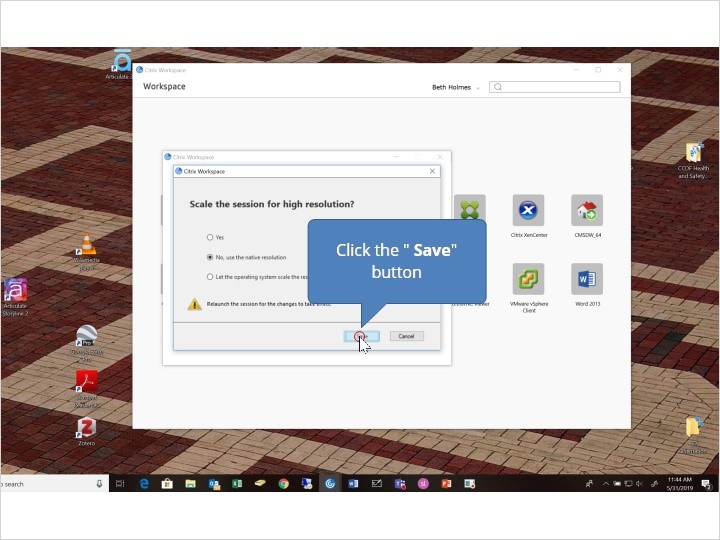The height and width of the screenshot is (540, 720).
Task: Click the Task View taskbar button
Action: 120,484
